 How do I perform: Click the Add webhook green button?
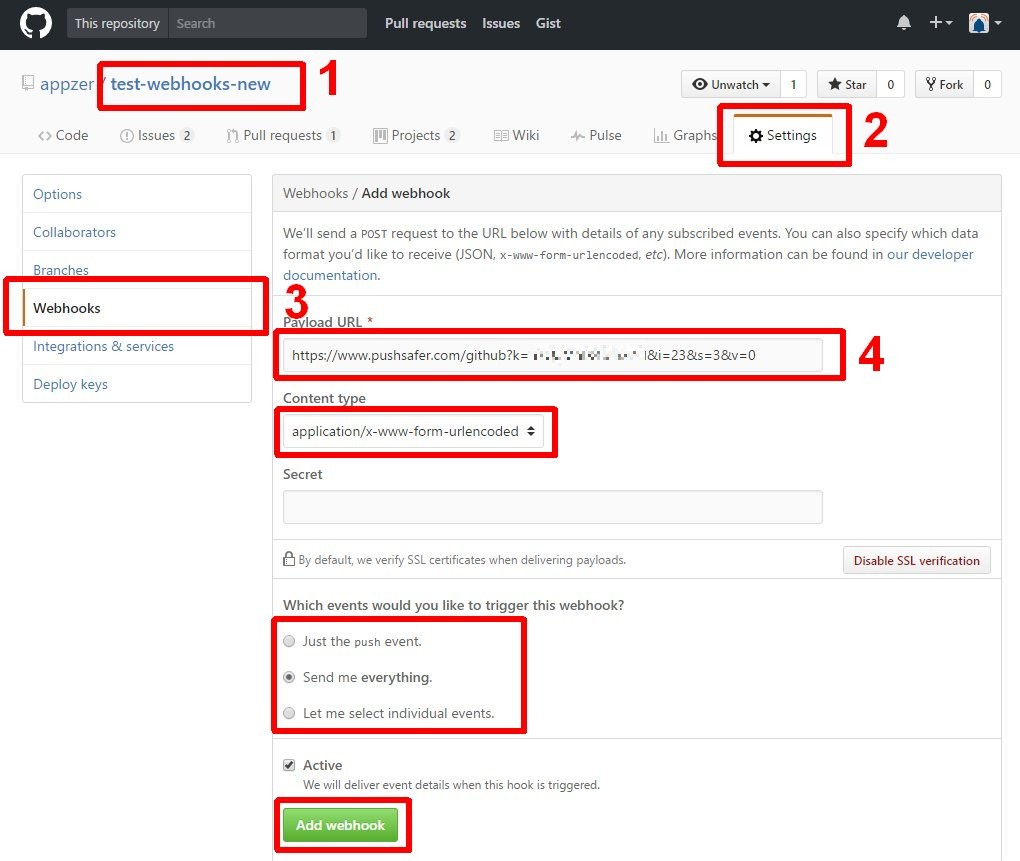[340, 825]
